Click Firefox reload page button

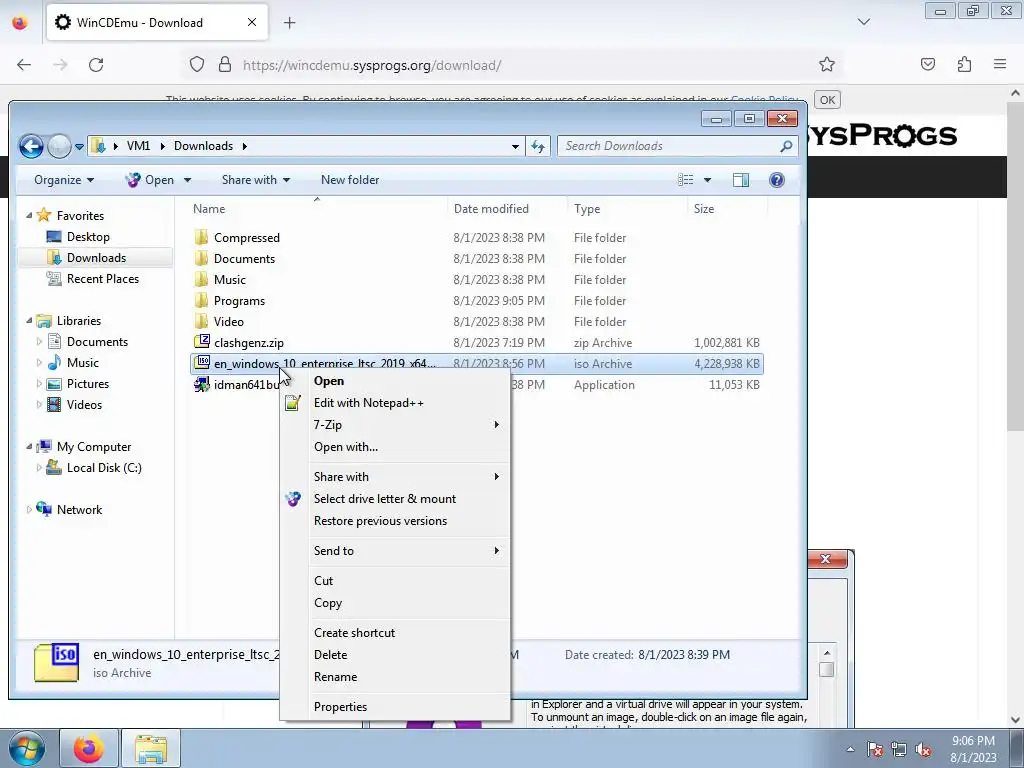coord(96,64)
